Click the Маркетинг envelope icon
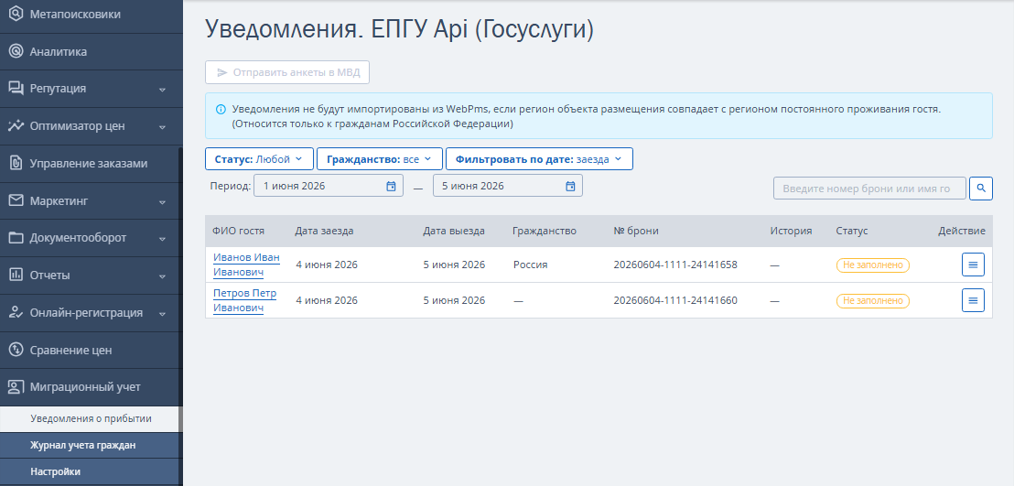The image size is (1014, 486). [x=16, y=201]
